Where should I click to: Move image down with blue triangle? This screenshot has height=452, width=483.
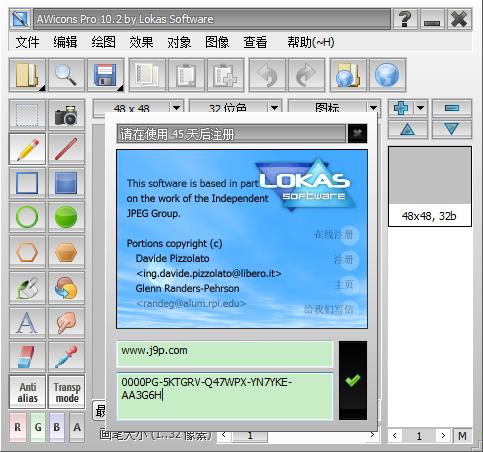click(452, 129)
